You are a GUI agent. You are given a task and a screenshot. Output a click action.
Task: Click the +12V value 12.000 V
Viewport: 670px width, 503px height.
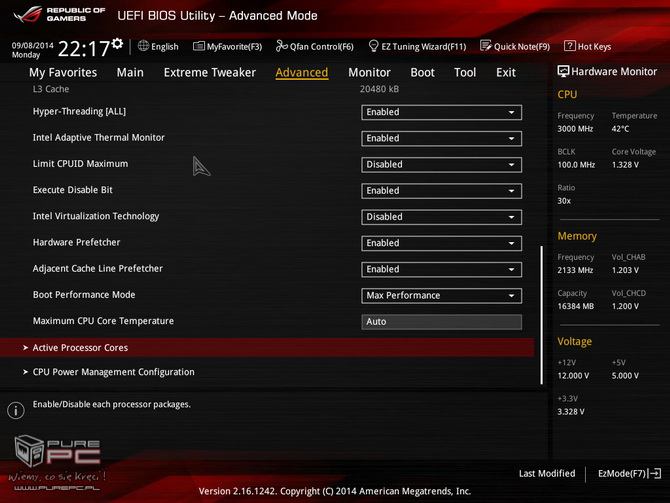pyautogui.click(x=573, y=376)
